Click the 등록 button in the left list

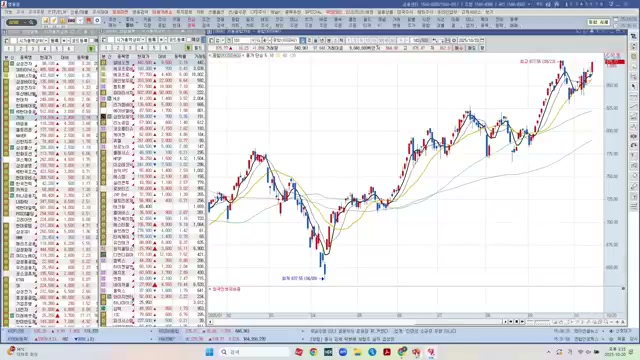pyautogui.click(x=54, y=40)
